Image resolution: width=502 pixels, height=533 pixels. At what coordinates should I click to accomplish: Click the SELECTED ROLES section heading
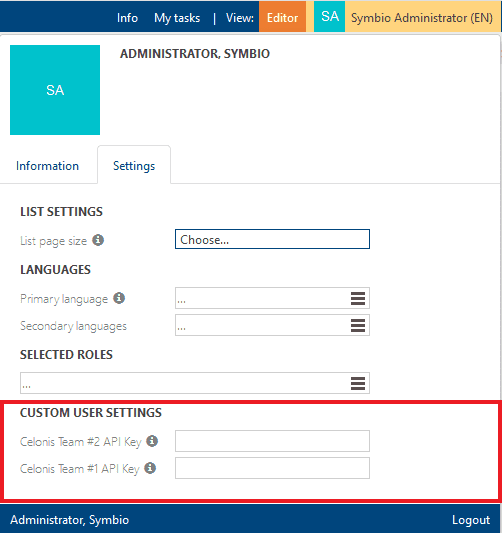(x=66, y=355)
